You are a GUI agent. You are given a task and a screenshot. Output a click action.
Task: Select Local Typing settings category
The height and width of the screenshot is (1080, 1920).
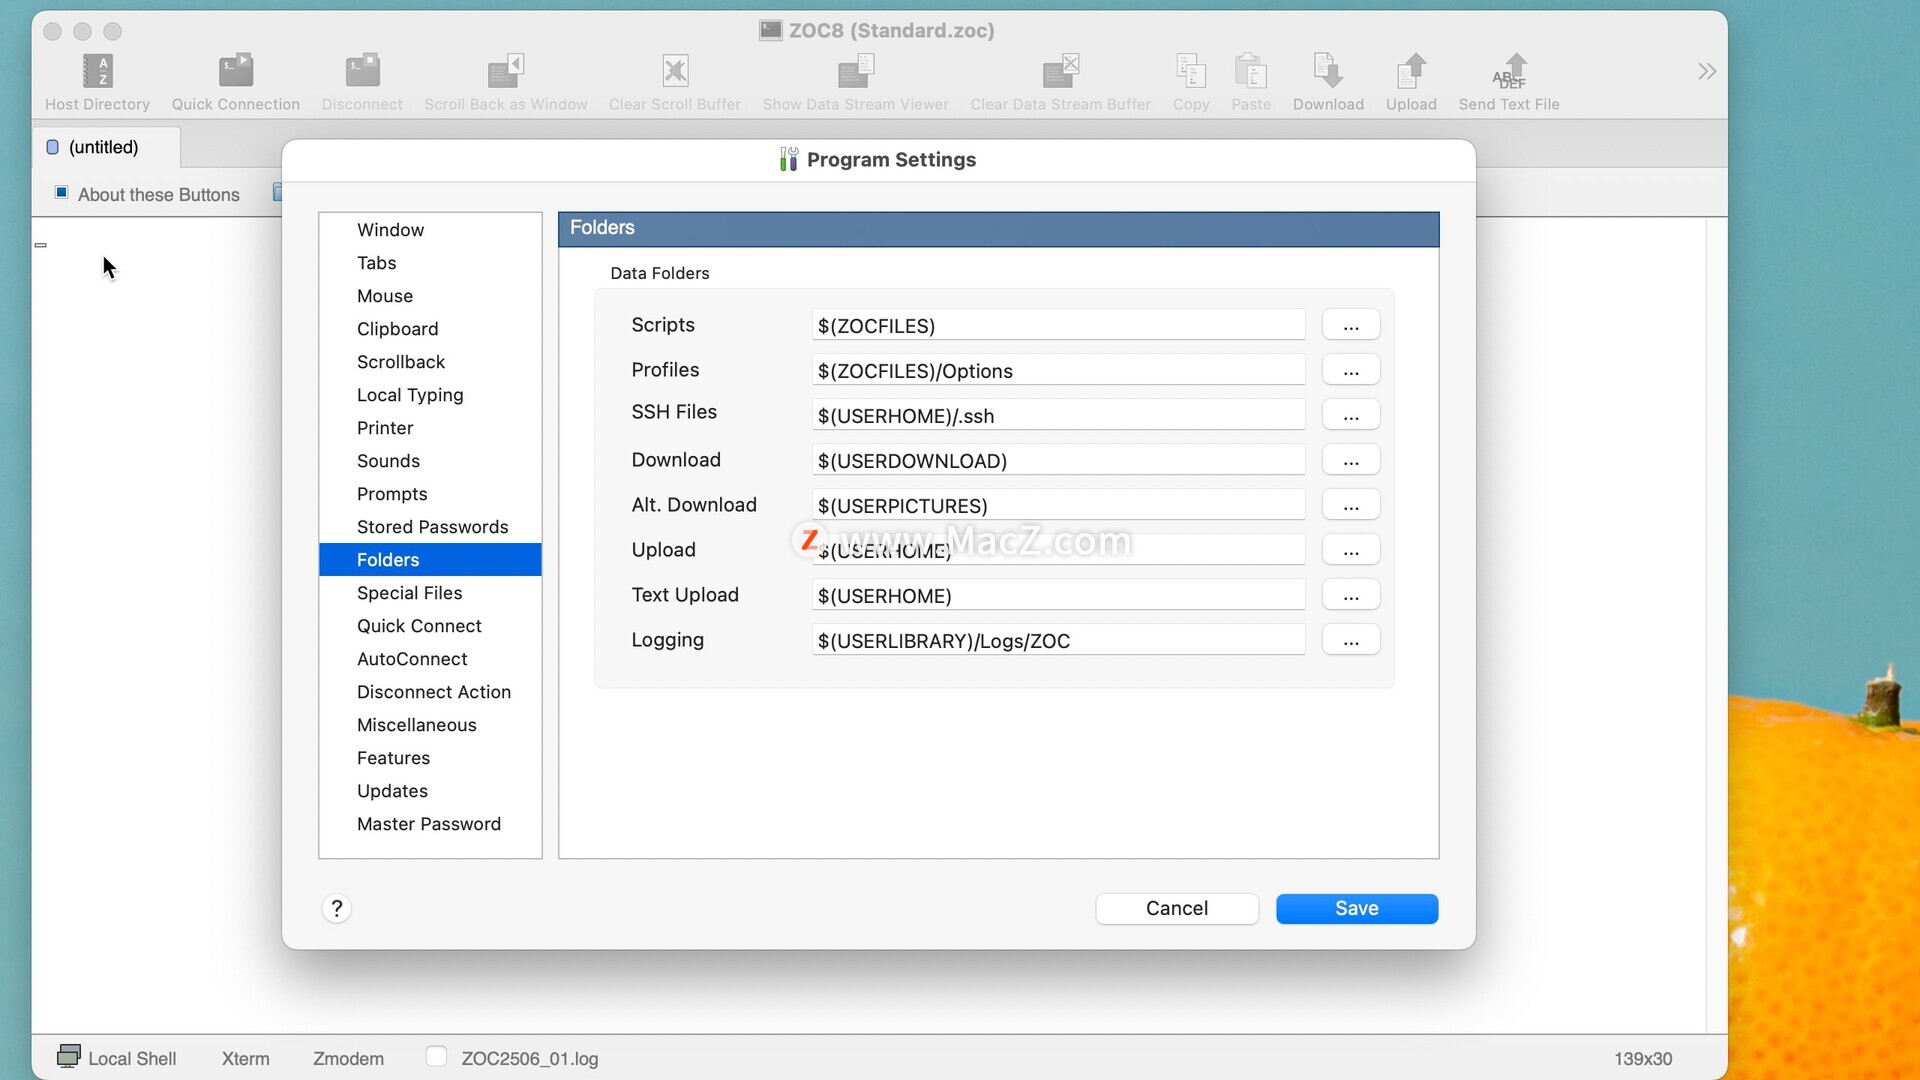coord(430,395)
